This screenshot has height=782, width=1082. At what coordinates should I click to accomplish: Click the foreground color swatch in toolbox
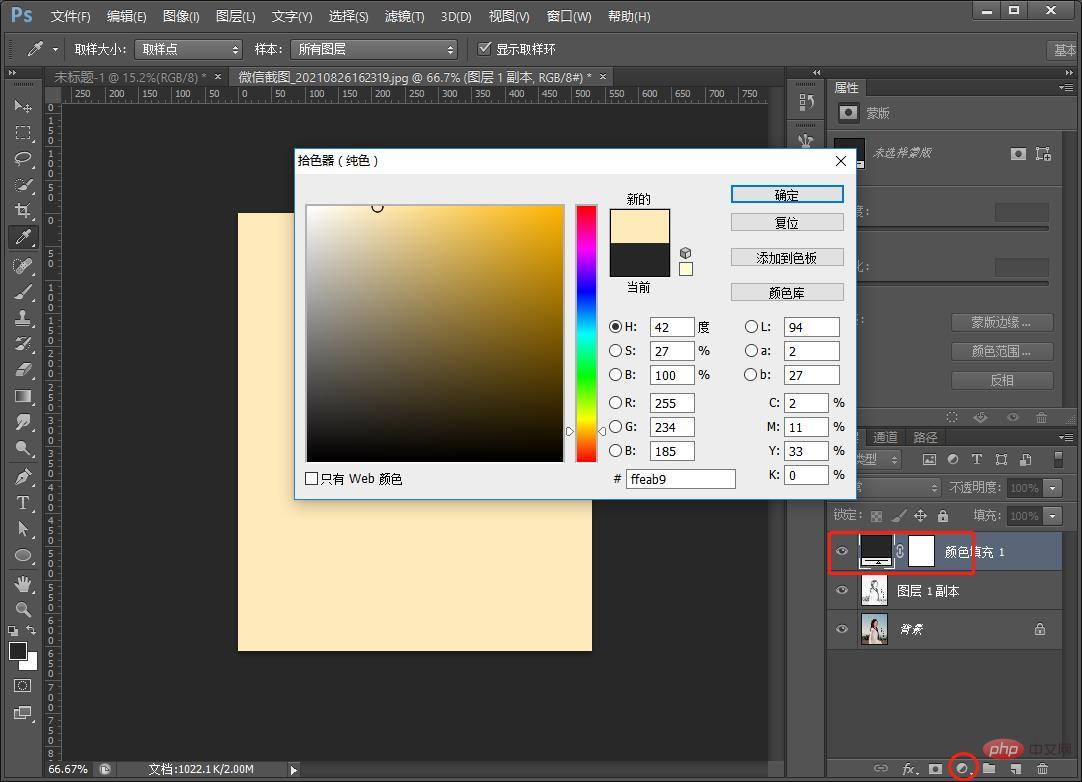pos(18,650)
